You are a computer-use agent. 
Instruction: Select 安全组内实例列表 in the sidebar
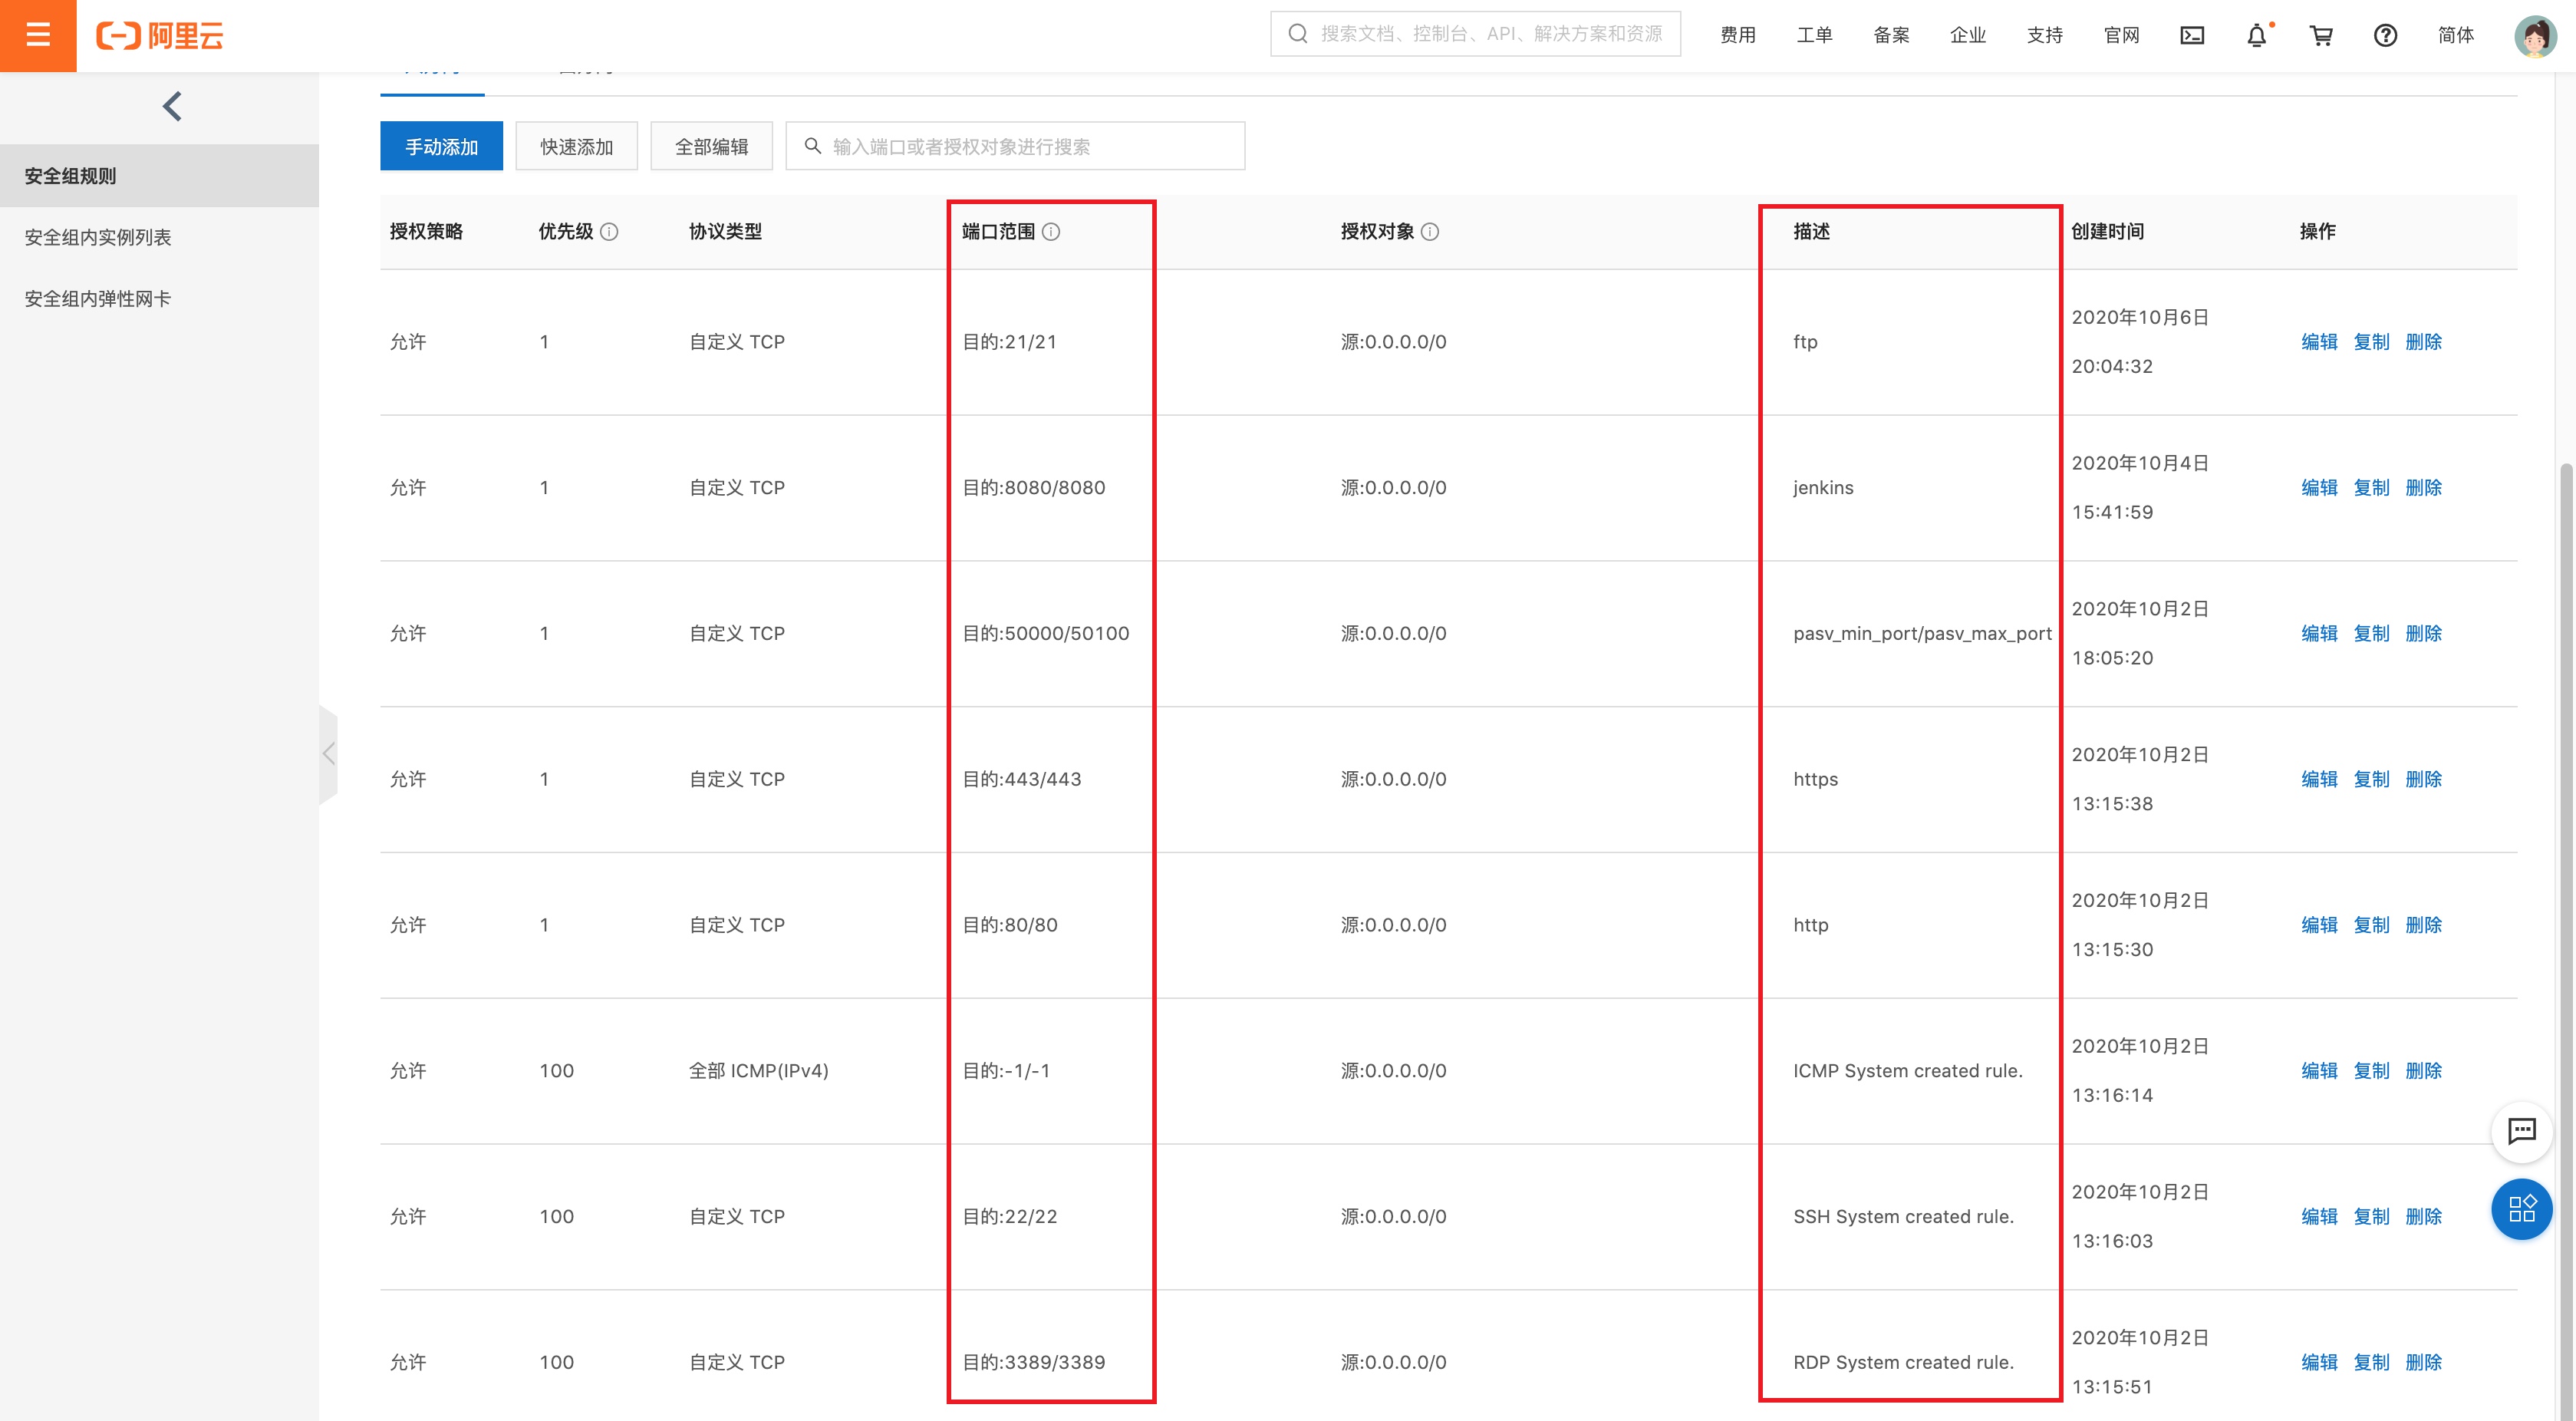(98, 237)
